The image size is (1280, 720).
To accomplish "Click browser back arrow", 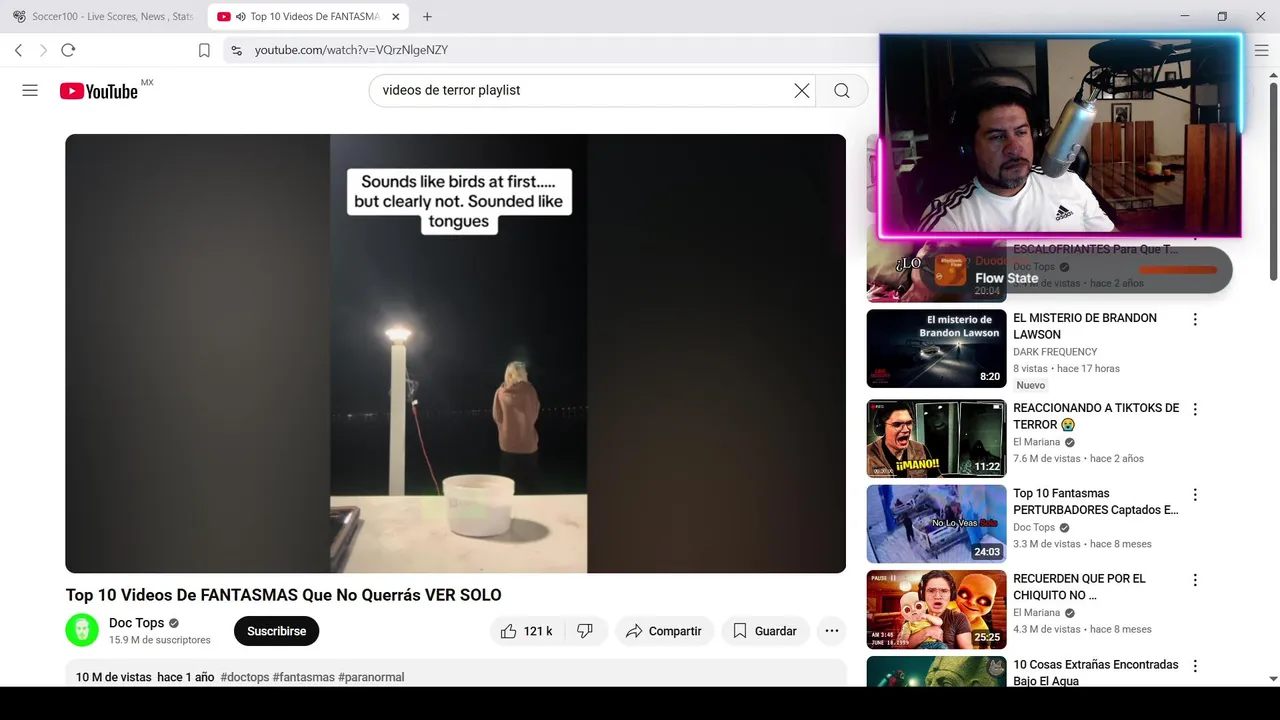I will click(x=18, y=50).
